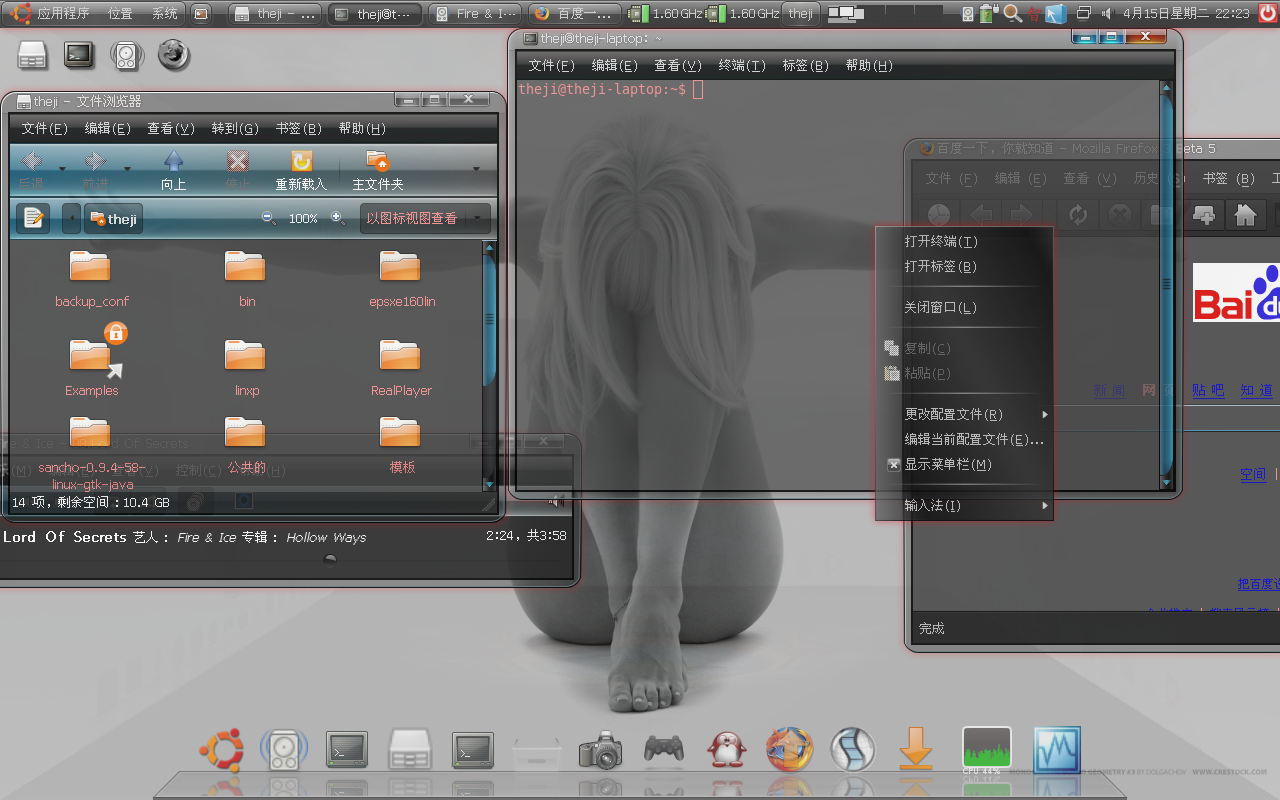
Task: Expand 输入法 submenu in context menu
Action: click(964, 505)
